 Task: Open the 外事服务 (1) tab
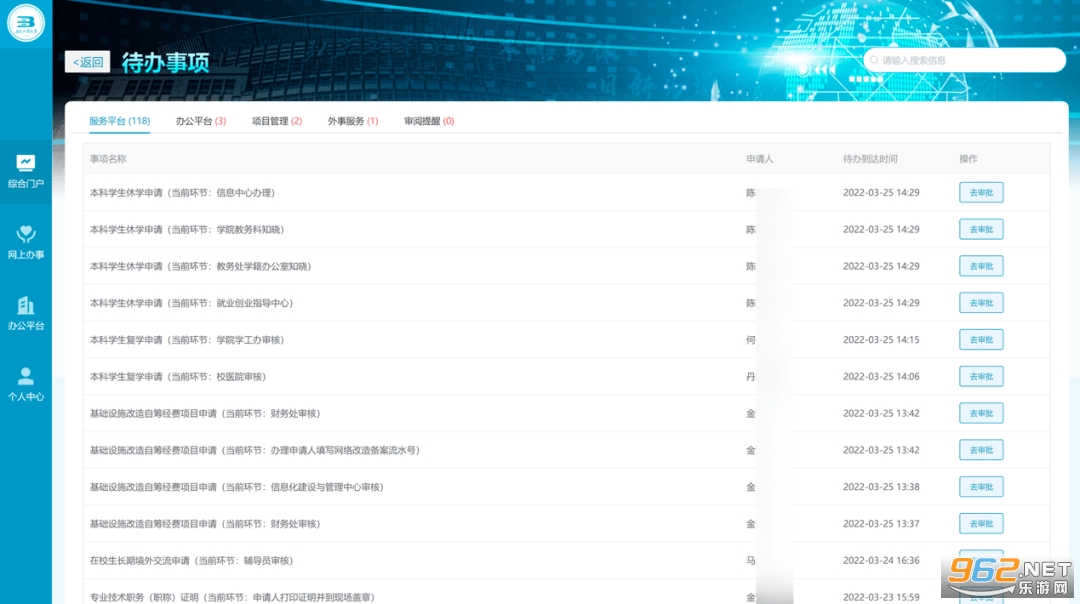tap(353, 121)
